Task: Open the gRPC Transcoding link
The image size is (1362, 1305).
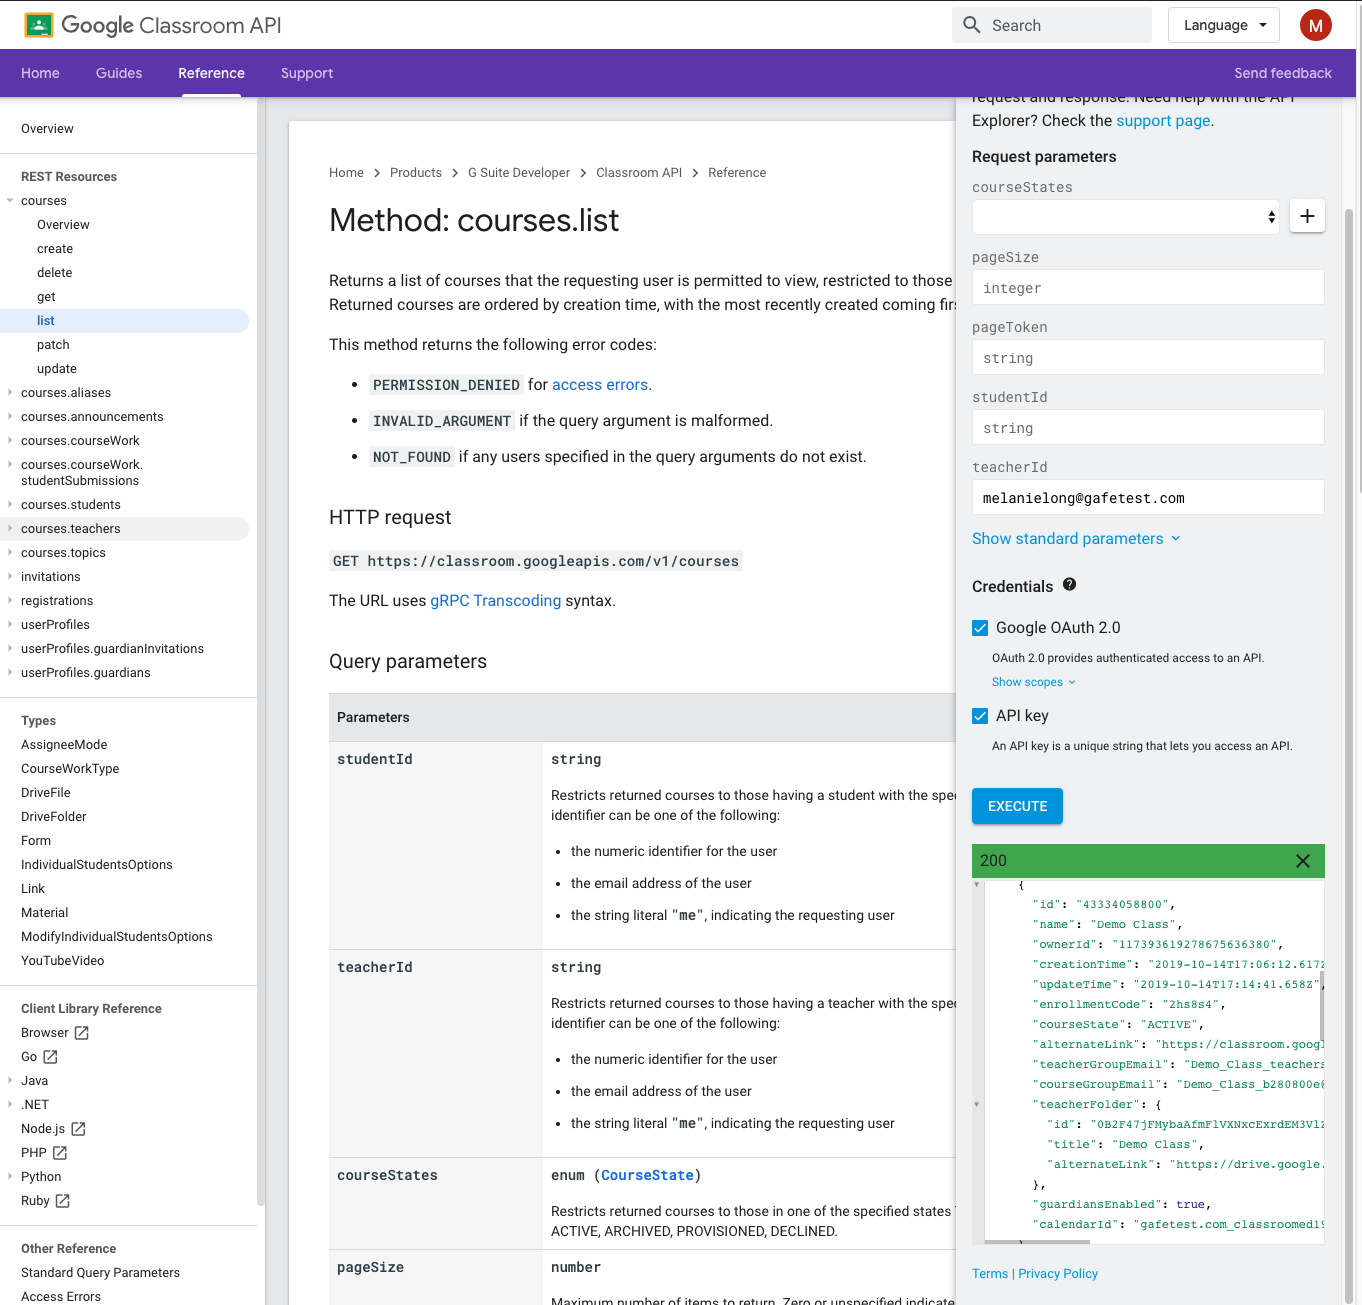Action: click(496, 601)
